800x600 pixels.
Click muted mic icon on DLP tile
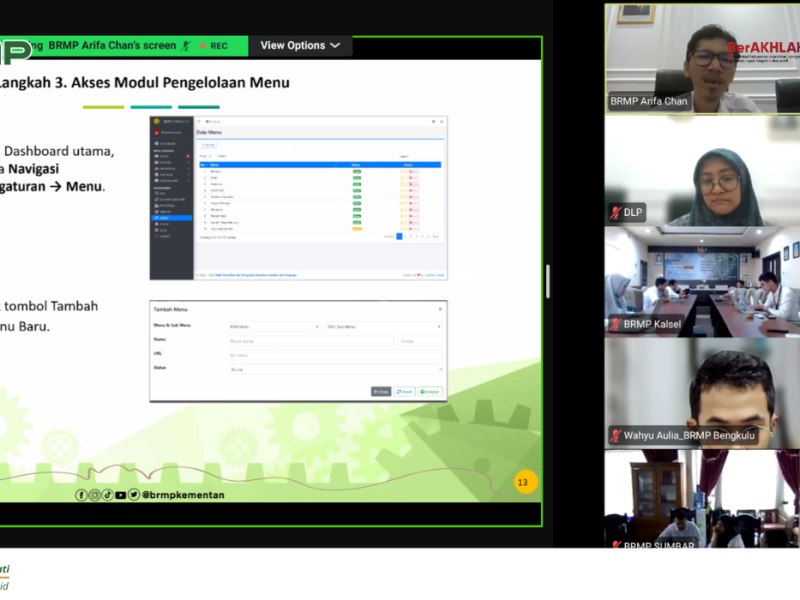[x=616, y=213]
